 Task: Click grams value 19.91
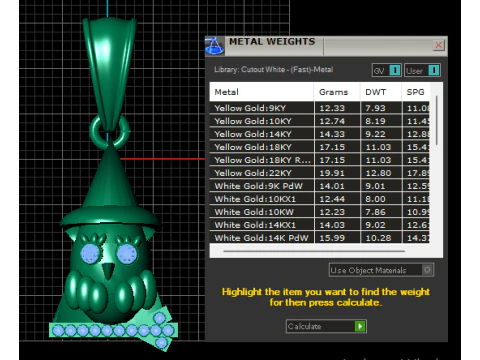[x=332, y=173]
